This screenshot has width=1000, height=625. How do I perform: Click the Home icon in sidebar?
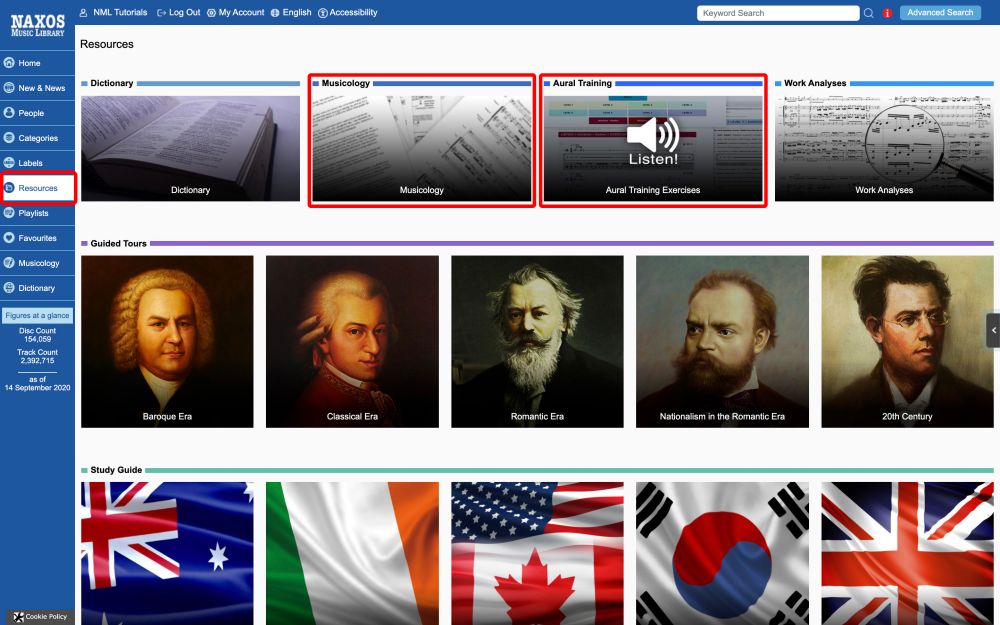click(9, 62)
